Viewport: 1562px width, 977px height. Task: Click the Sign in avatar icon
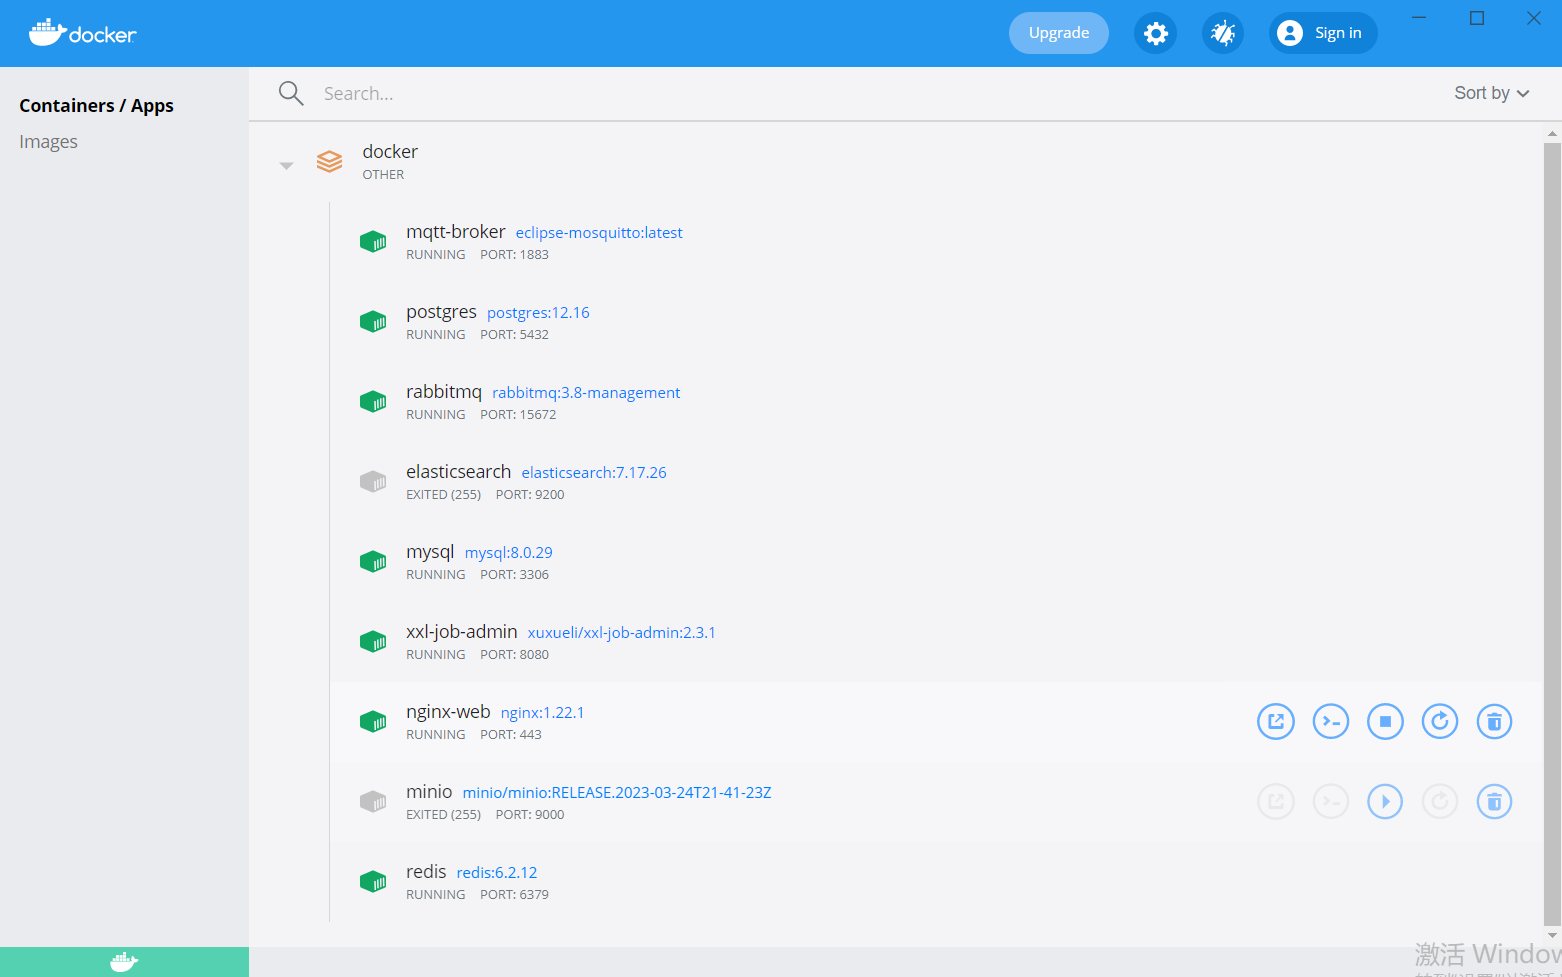tap(1290, 33)
